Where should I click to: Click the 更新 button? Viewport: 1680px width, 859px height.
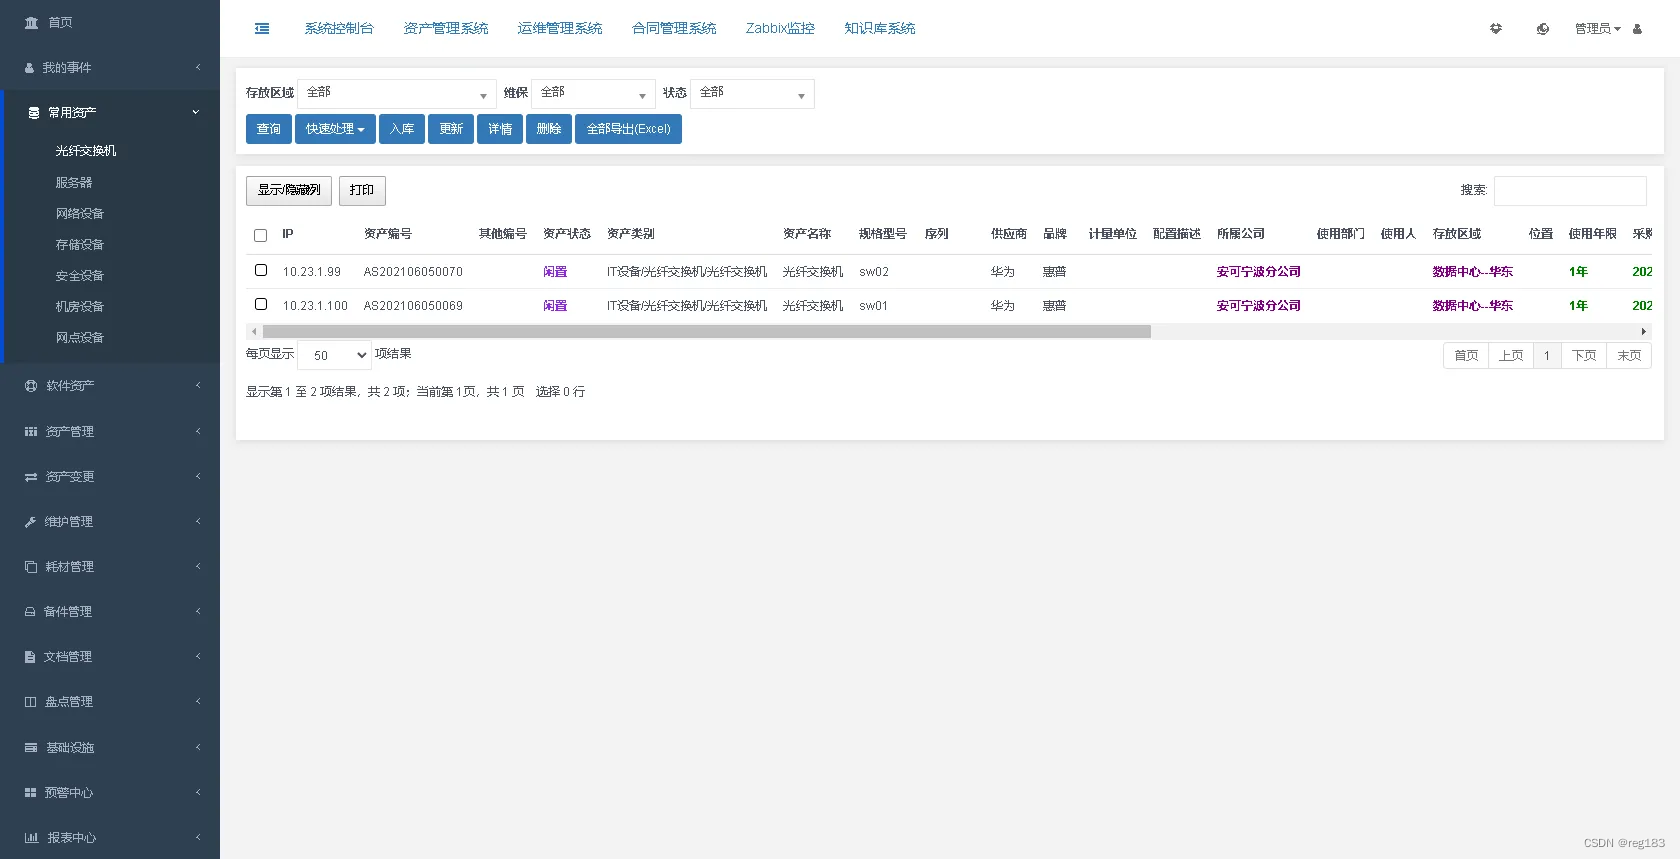point(451,129)
